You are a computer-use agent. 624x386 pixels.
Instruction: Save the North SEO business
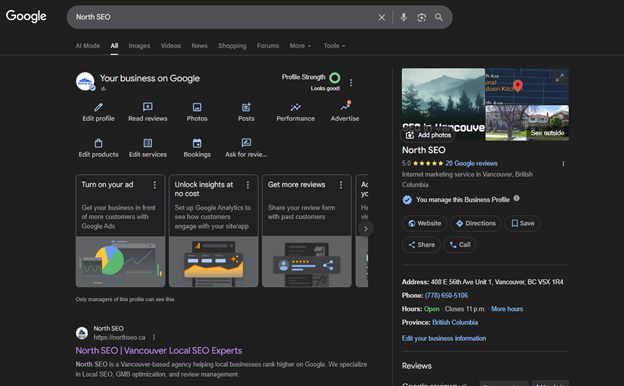tap(522, 223)
